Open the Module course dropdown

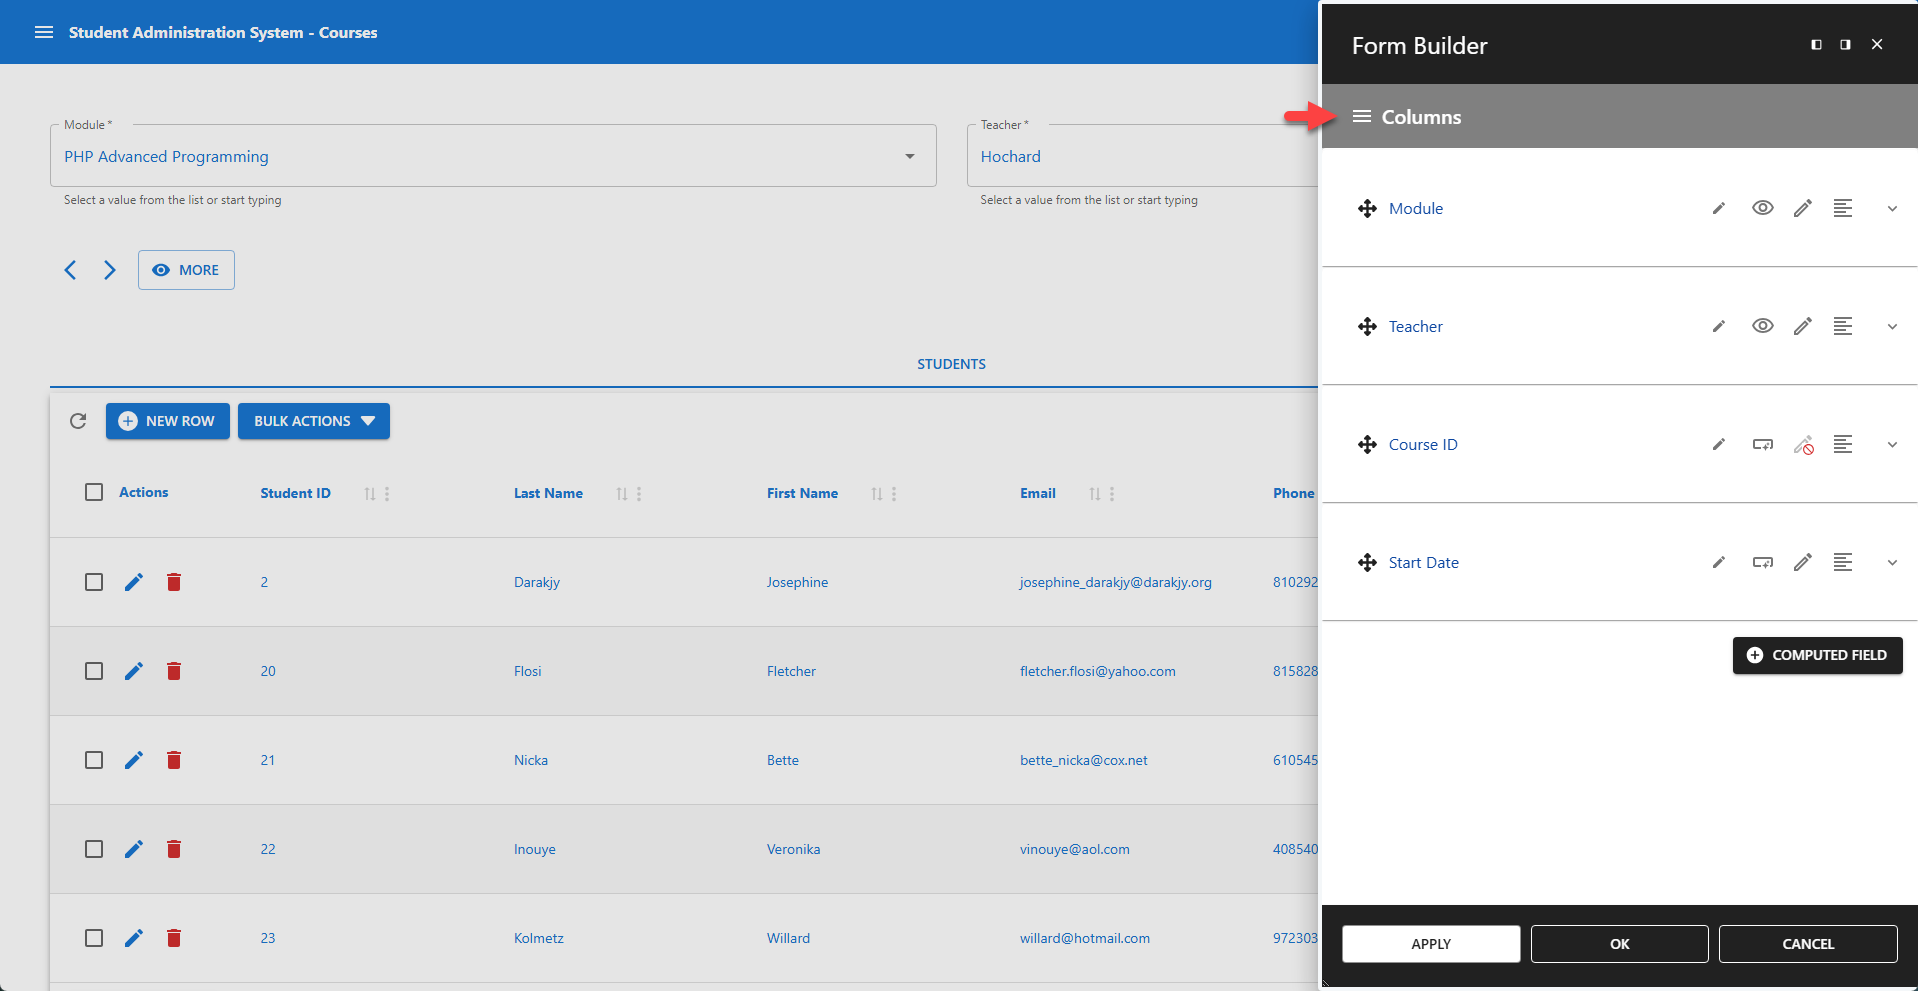pos(909,156)
